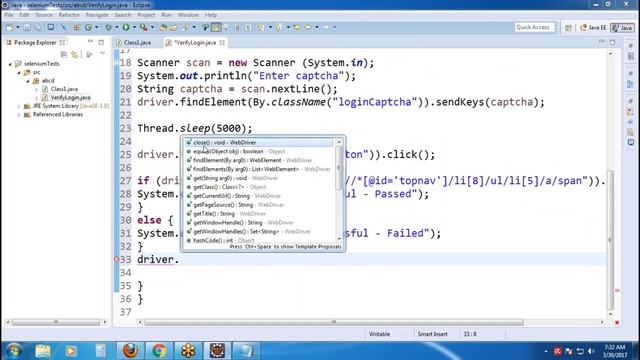The width and height of the screenshot is (640, 360).
Task: Open Firefox from the taskbar
Action: (130, 351)
